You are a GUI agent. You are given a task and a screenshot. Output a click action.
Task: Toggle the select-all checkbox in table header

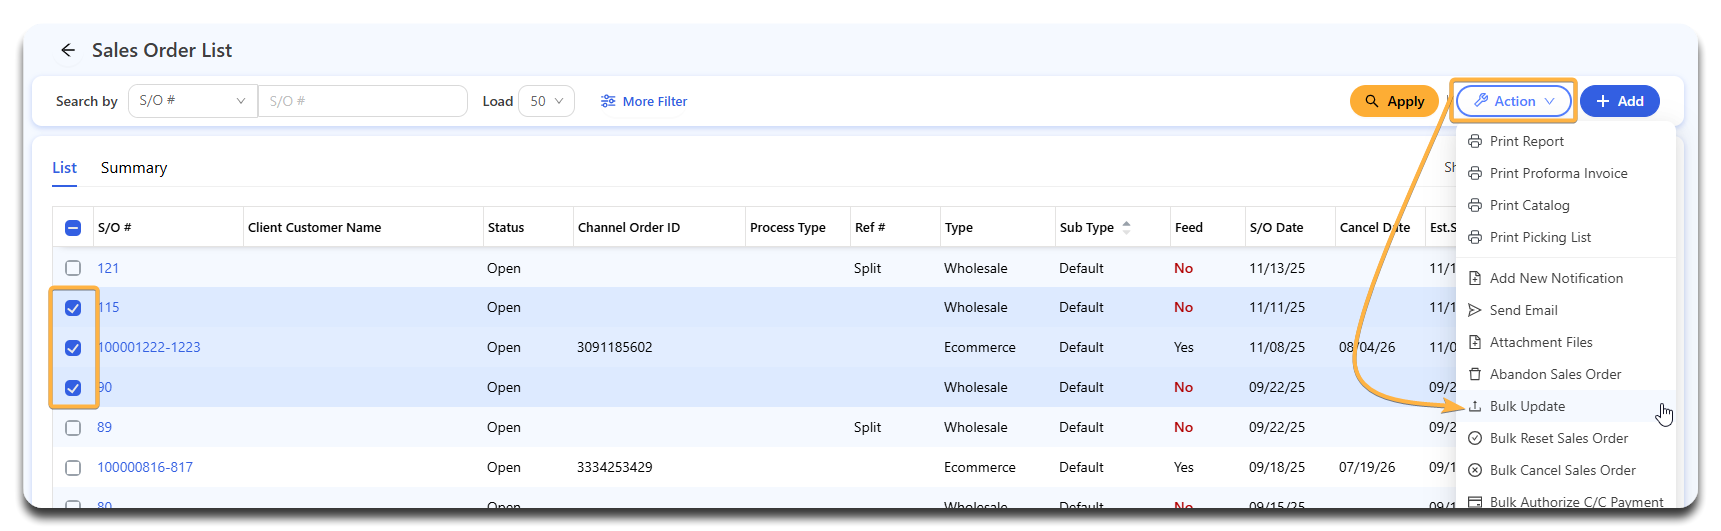coord(73,228)
